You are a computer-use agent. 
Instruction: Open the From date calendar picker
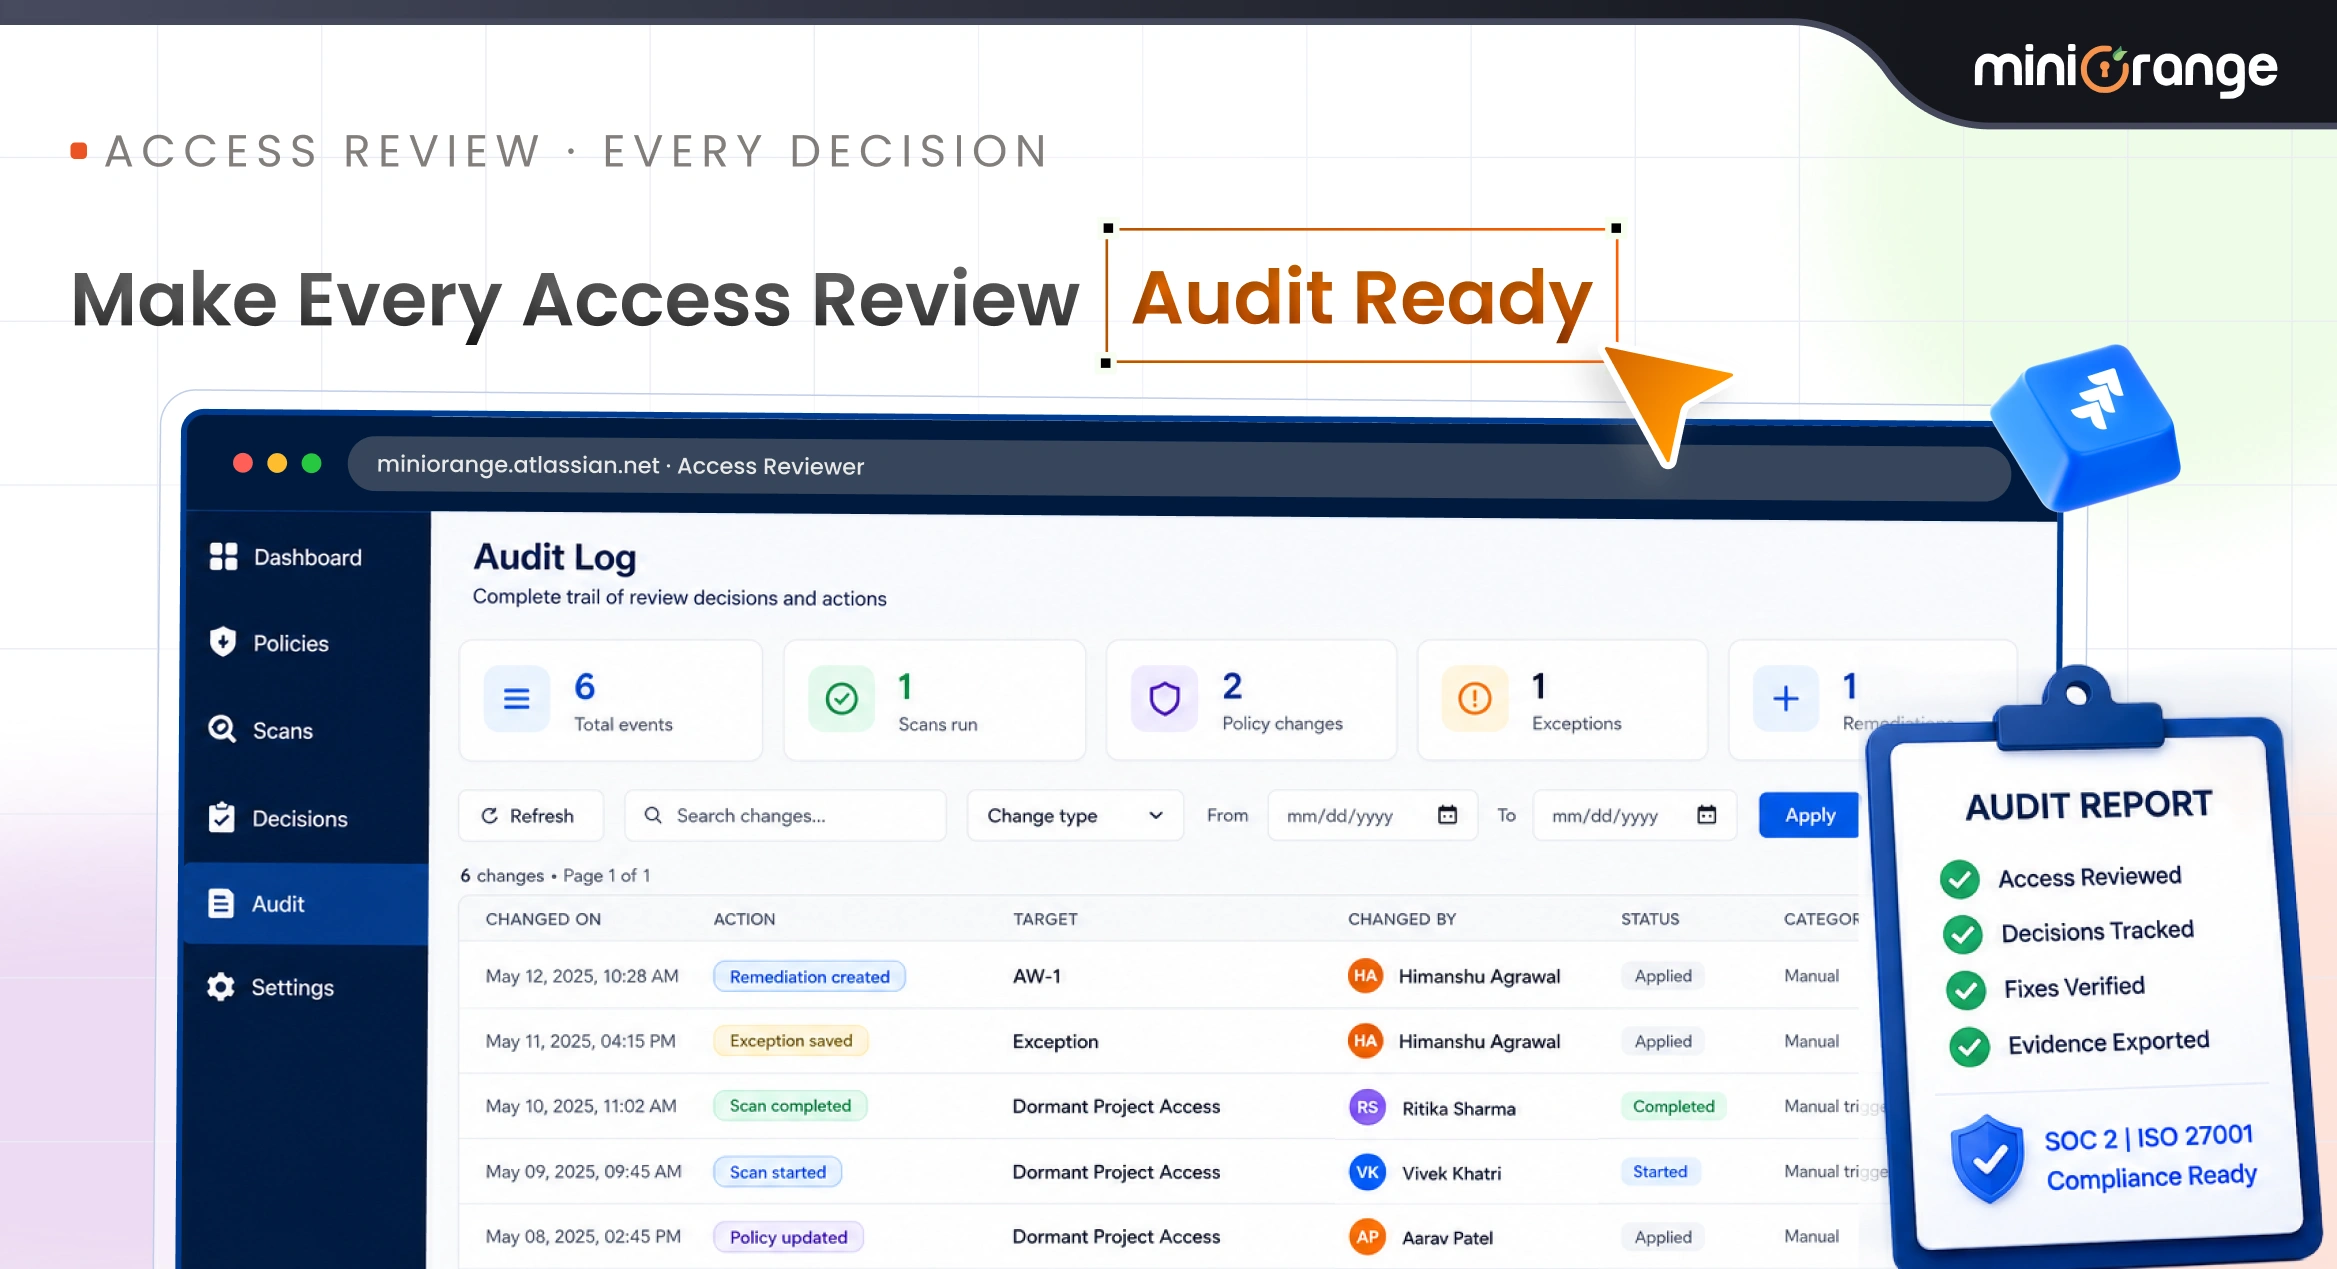(x=1447, y=815)
